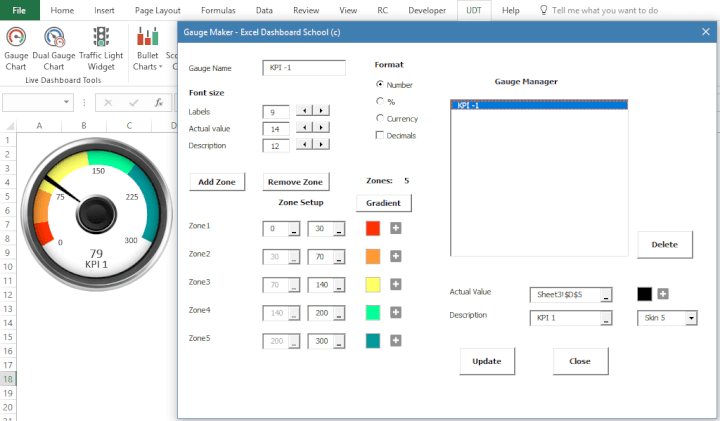720x421 pixels.
Task: Click the Bullet Charts icon
Action: coord(147,47)
